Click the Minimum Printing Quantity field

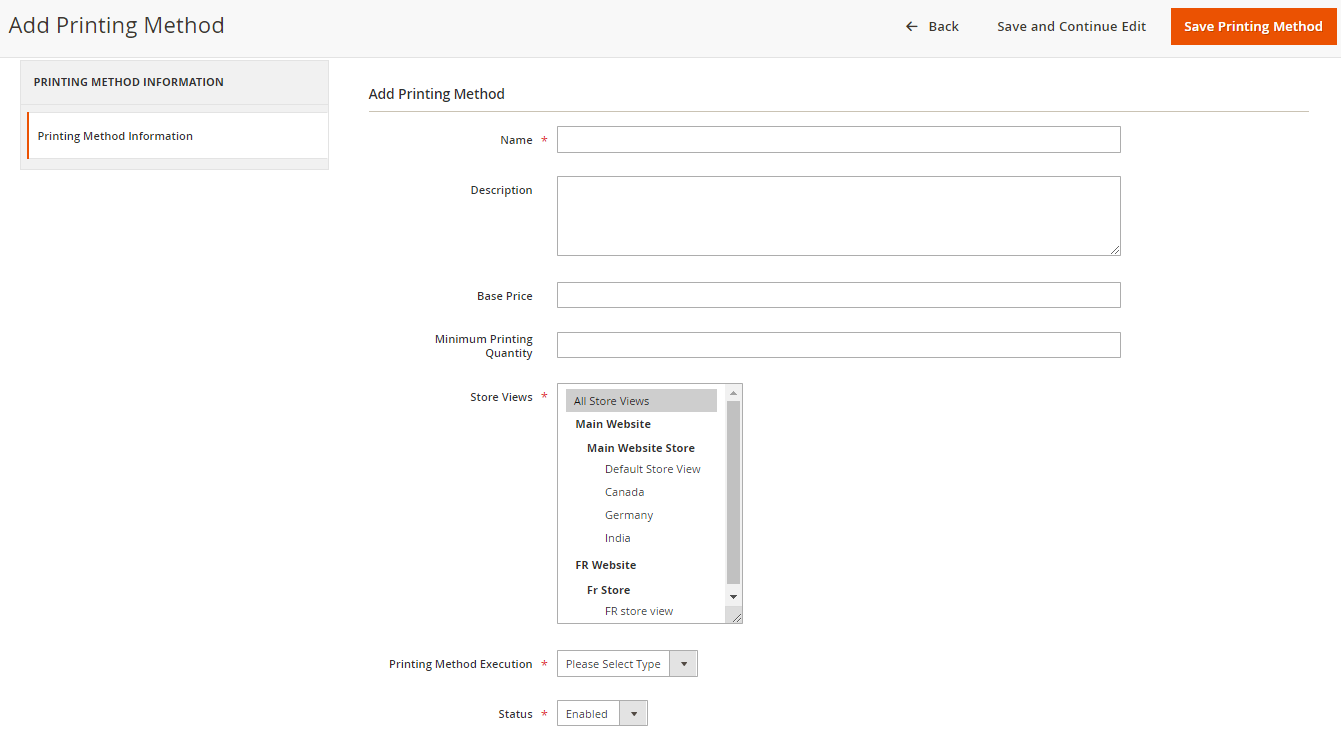838,345
